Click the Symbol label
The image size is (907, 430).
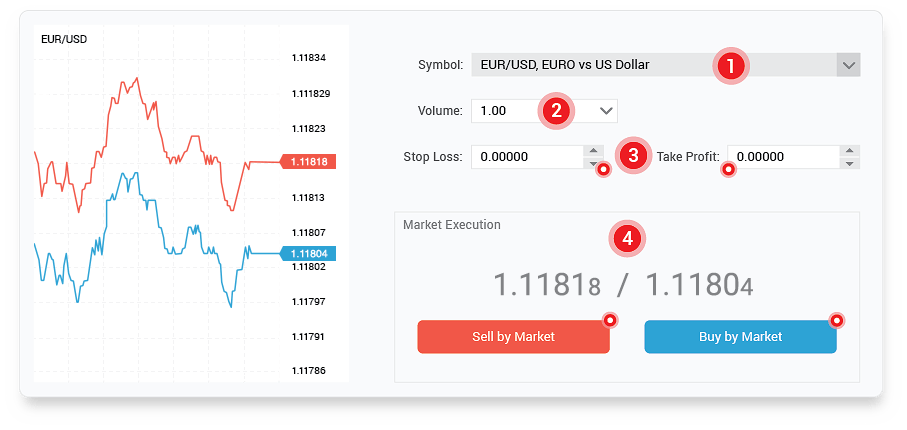[x=441, y=65]
